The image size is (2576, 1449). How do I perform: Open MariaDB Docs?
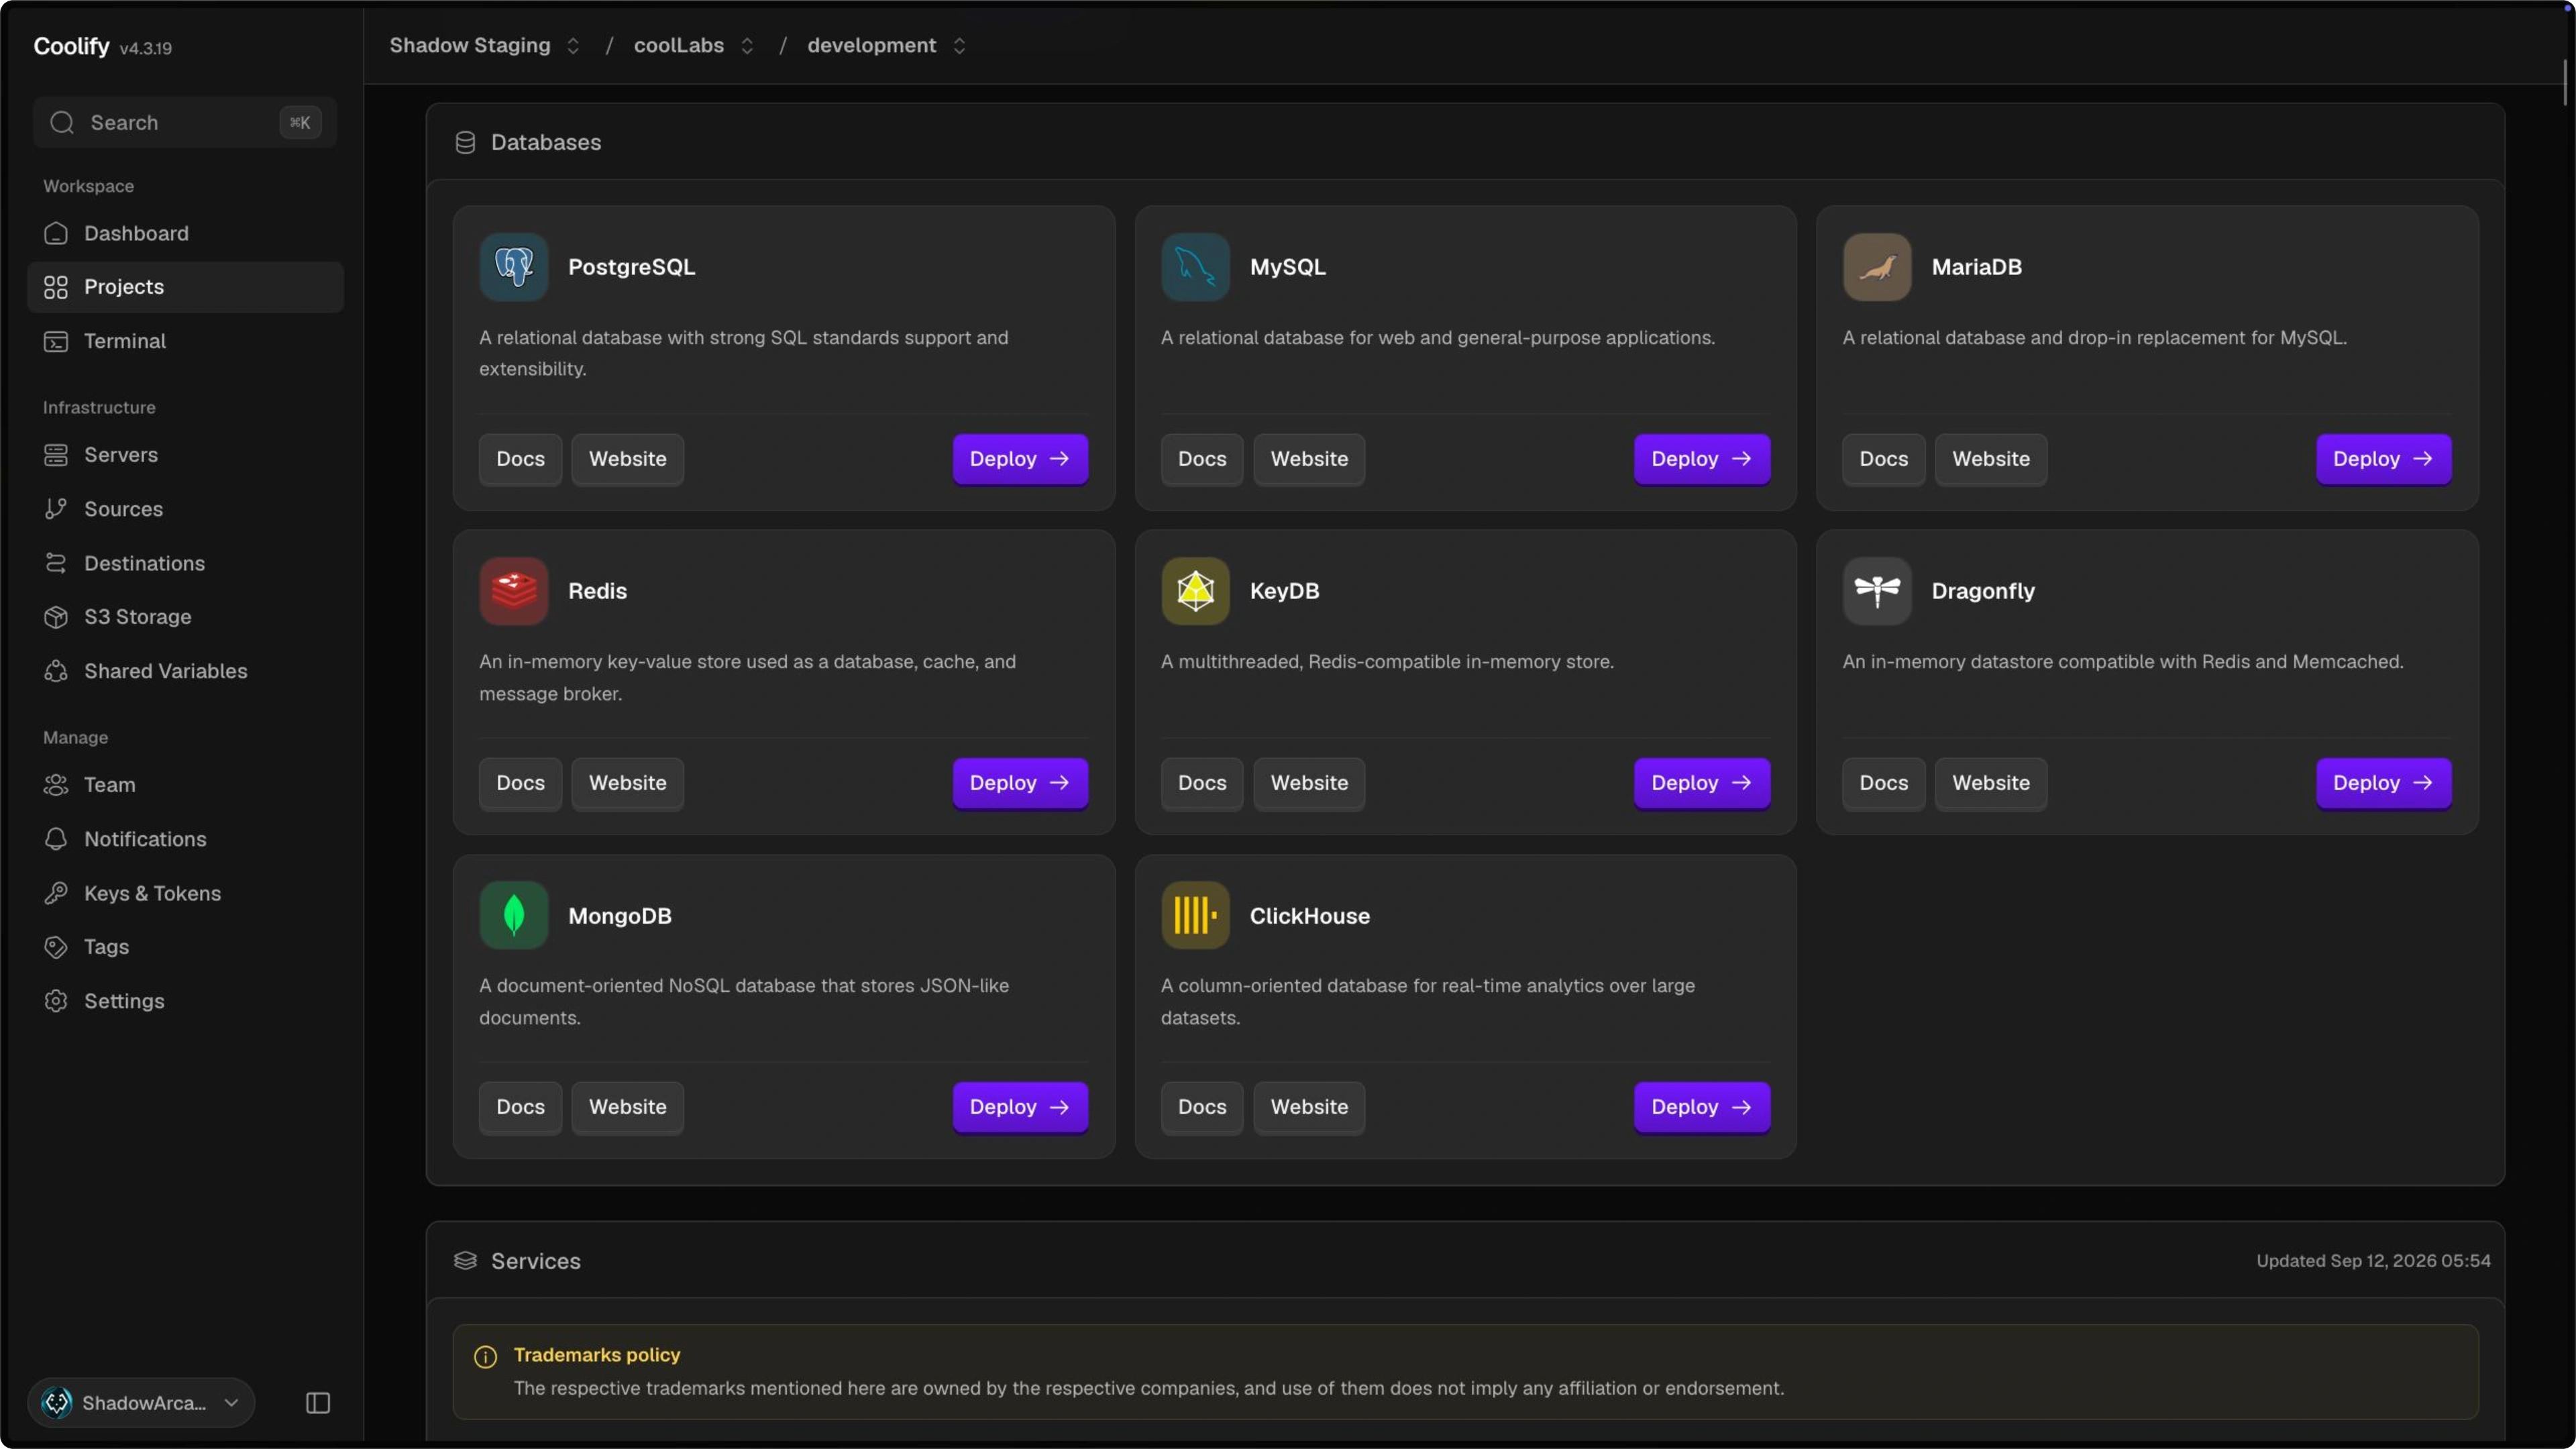coord(1884,459)
